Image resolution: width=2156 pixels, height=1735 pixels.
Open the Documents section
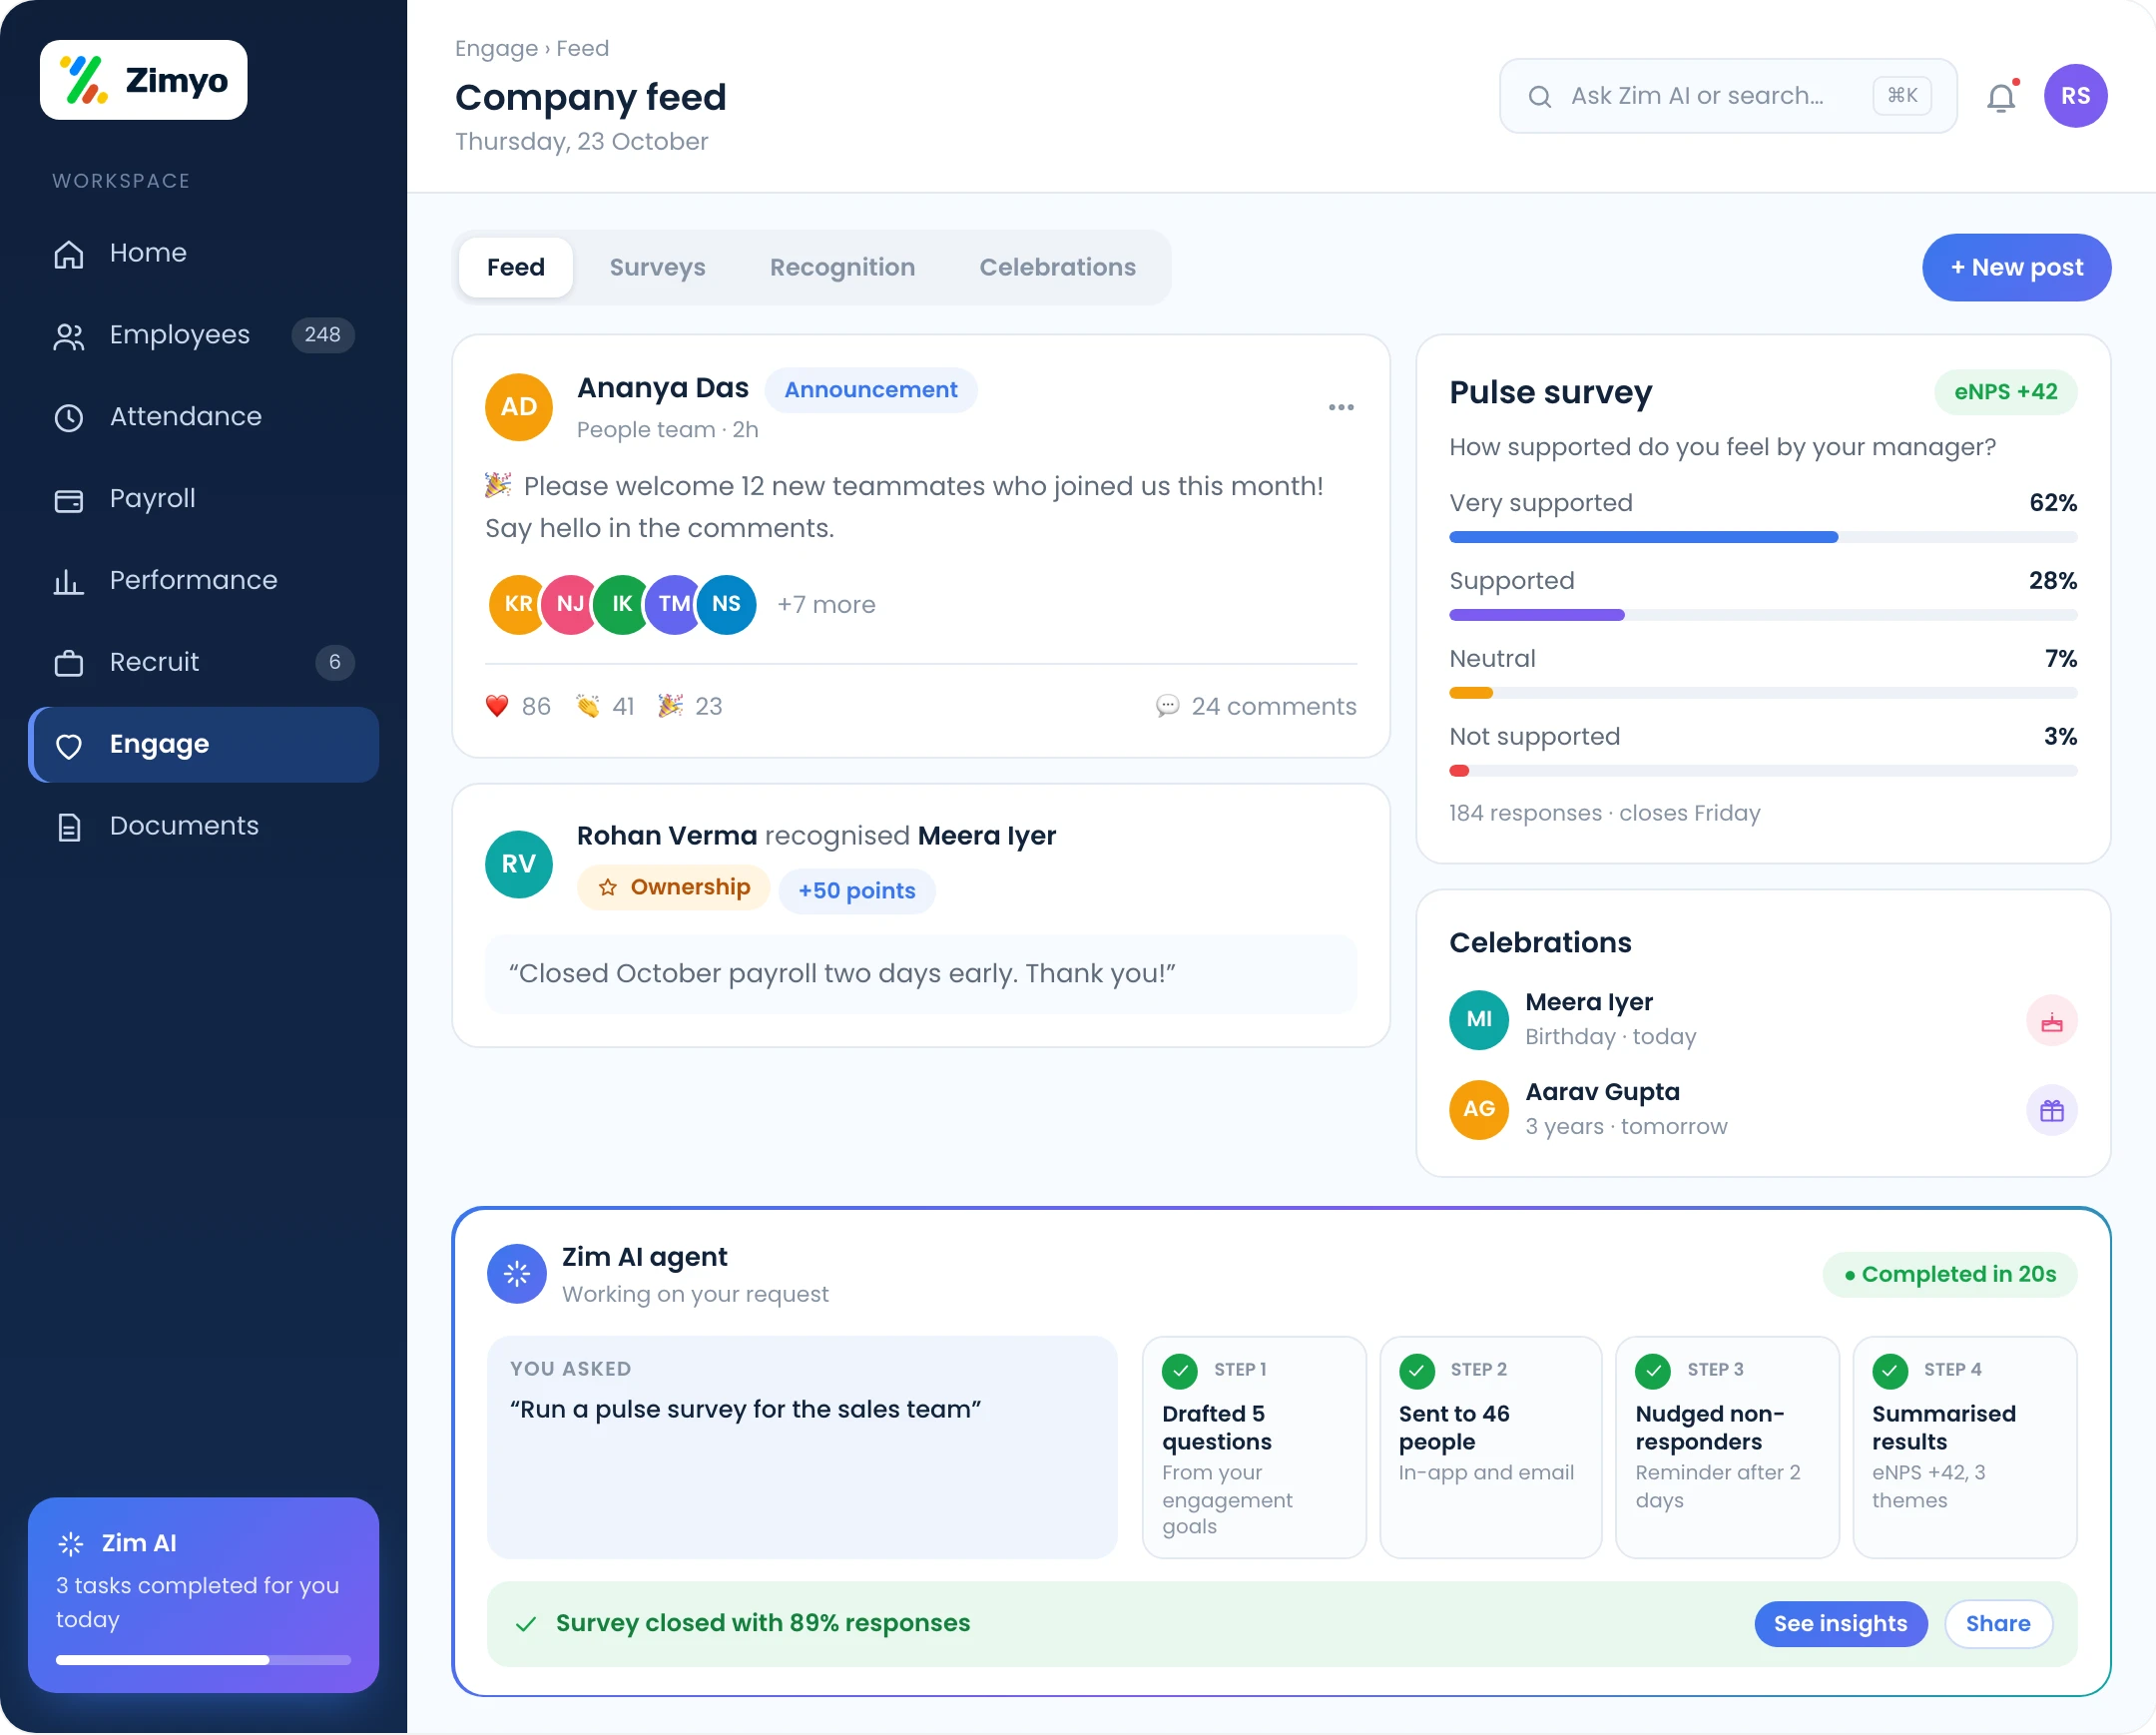tap(203, 826)
